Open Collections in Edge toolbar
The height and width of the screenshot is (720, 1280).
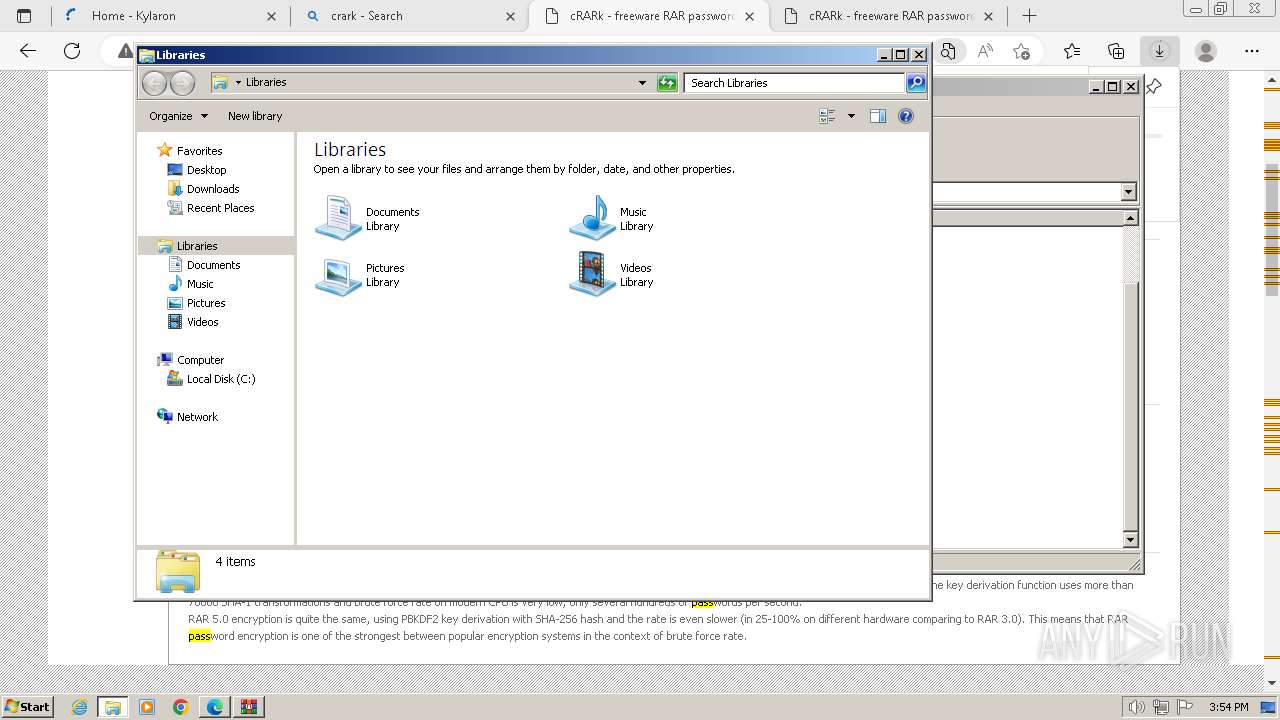click(x=1116, y=51)
